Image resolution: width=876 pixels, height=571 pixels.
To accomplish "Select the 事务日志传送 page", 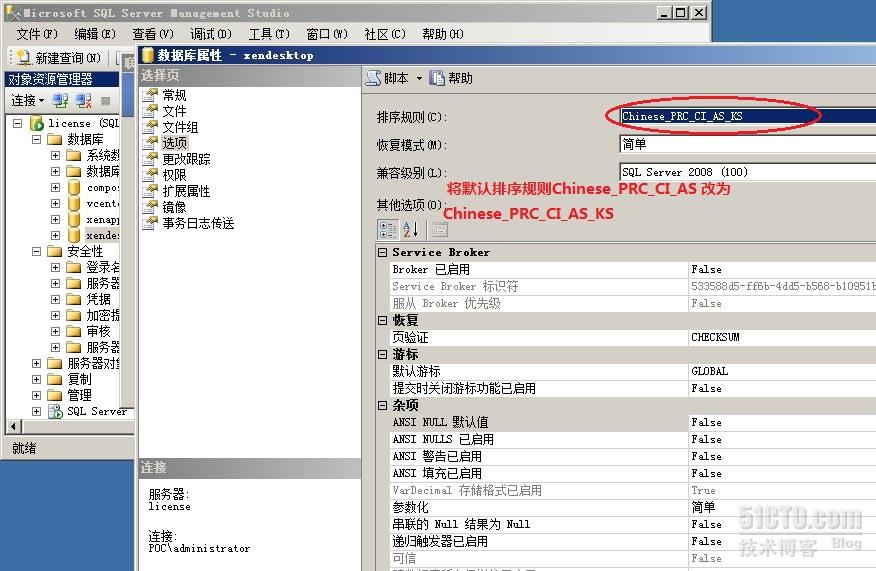I will click(x=198, y=223).
